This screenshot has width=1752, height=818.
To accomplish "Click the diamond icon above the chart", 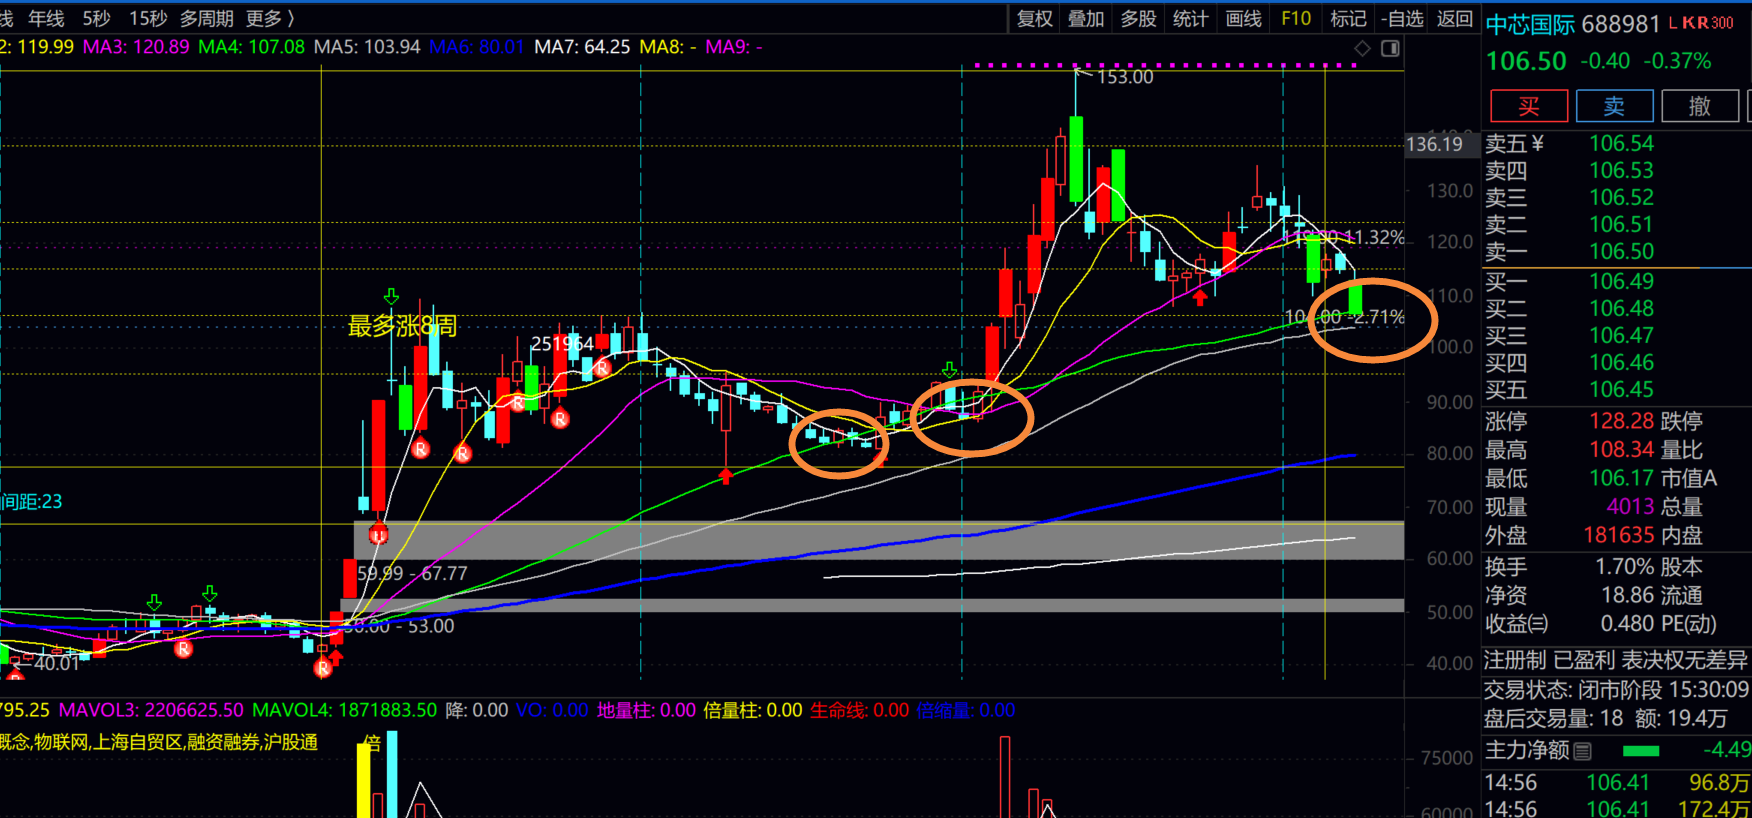I will click(x=1362, y=48).
